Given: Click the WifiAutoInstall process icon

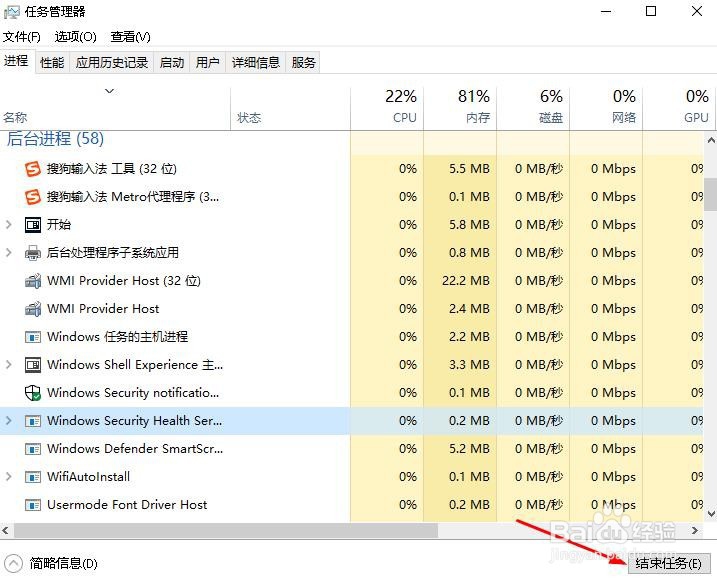Looking at the screenshot, I should click(33, 477).
